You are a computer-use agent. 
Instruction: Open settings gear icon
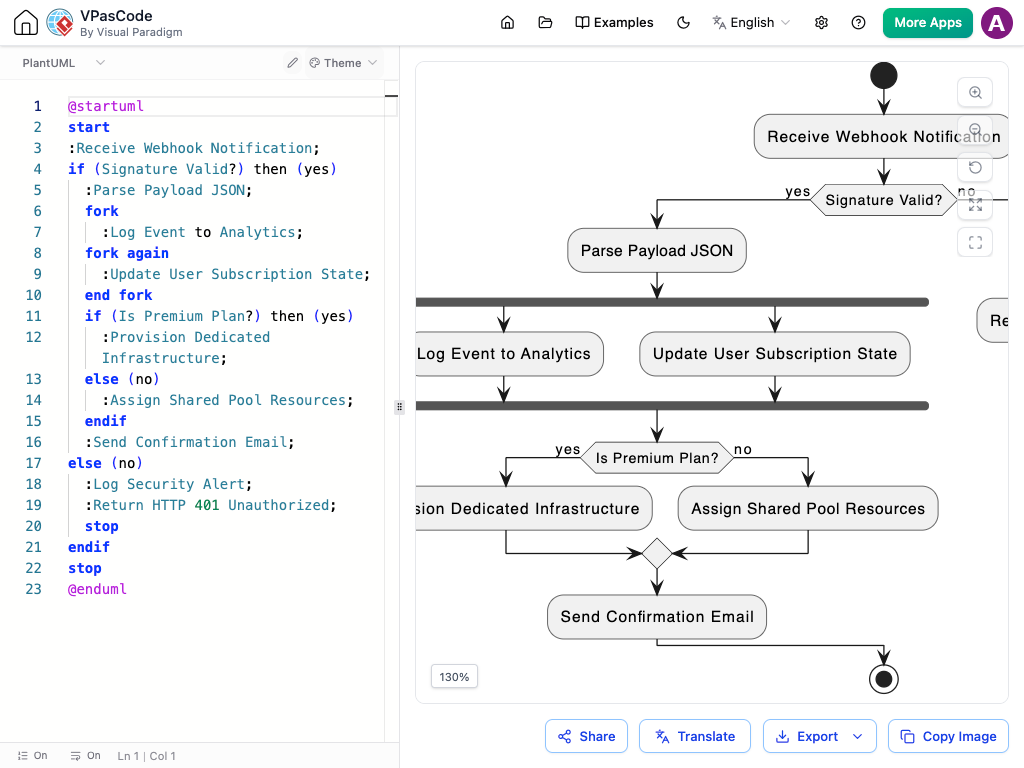822,23
